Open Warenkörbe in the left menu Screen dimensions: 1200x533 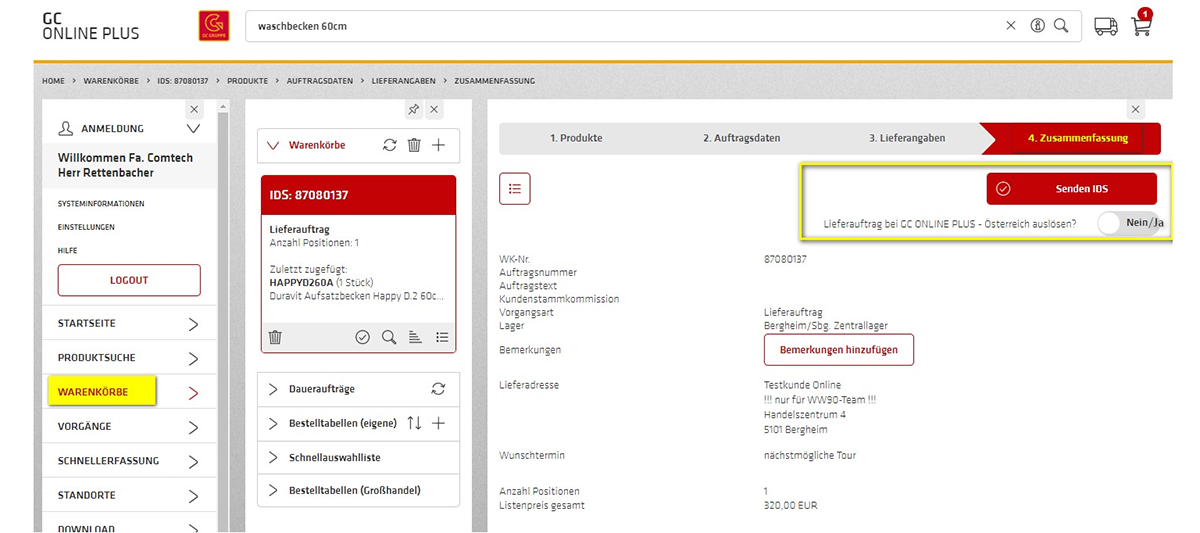(x=101, y=392)
